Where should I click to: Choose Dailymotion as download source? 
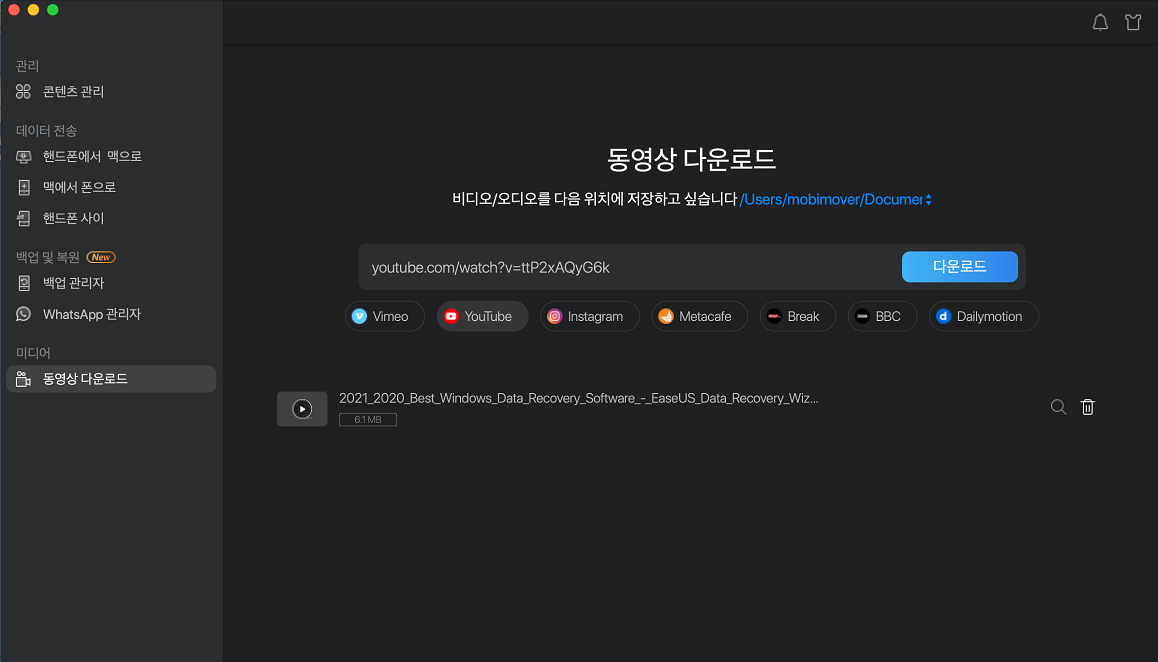point(983,316)
